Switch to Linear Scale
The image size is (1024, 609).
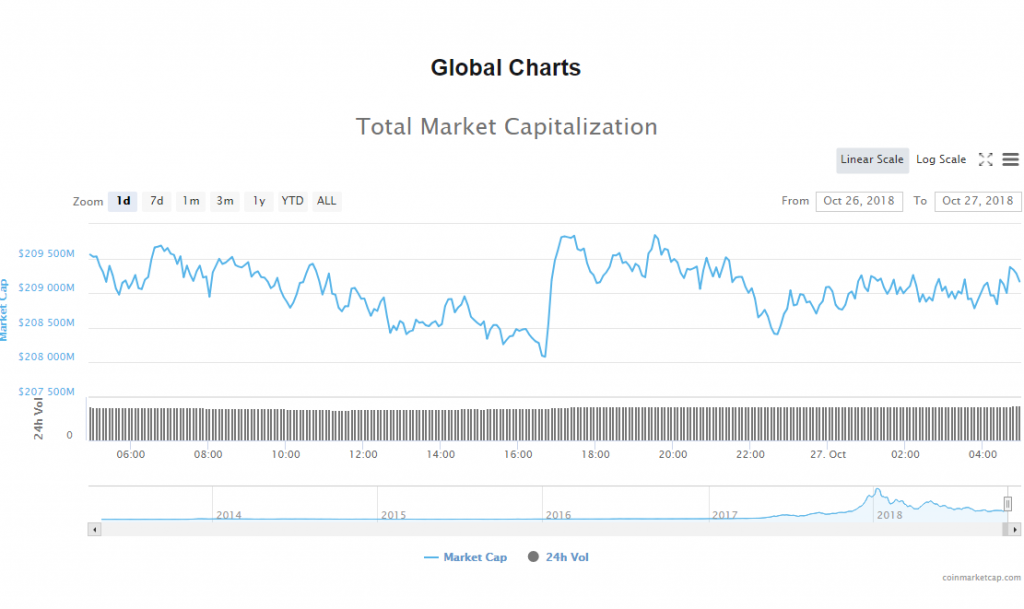pyautogui.click(x=872, y=160)
